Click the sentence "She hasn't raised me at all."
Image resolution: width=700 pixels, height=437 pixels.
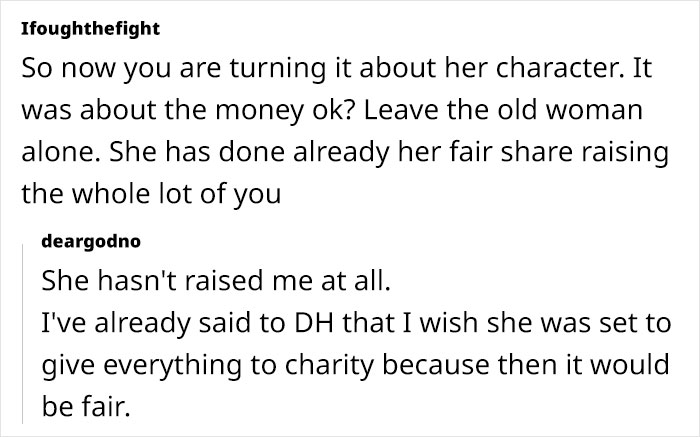213,283
